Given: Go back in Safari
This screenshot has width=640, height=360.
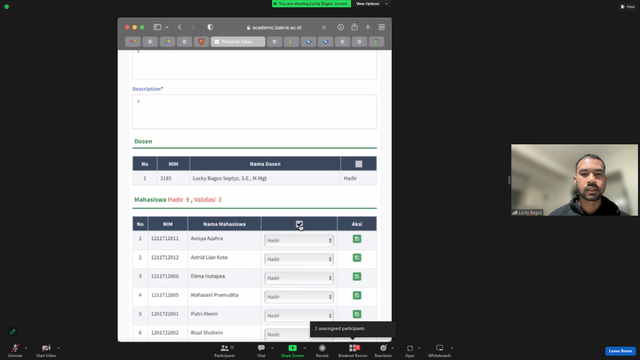Looking at the screenshot, I should click(180, 27).
